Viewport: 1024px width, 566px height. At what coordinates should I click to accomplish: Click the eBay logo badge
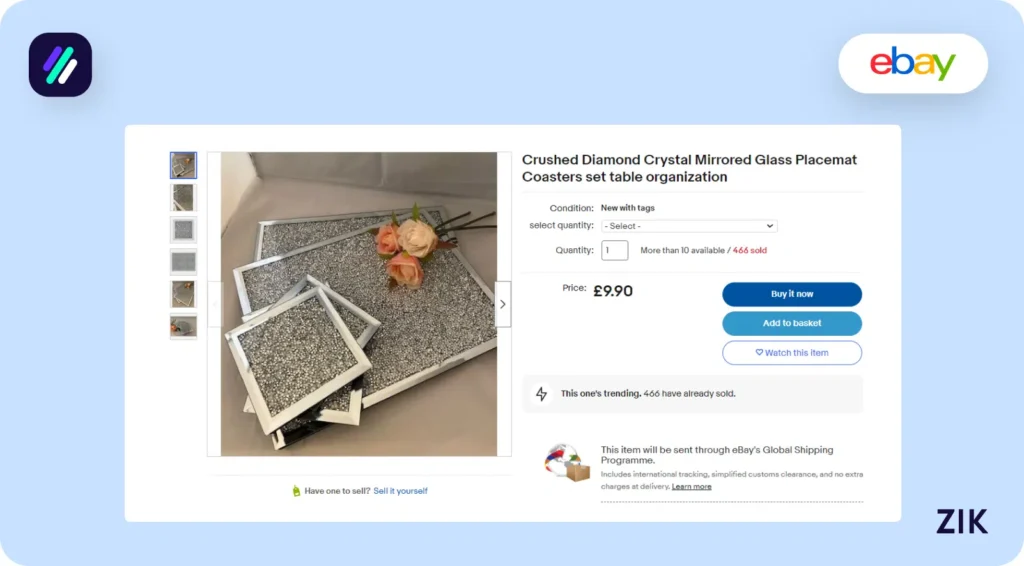pos(912,63)
